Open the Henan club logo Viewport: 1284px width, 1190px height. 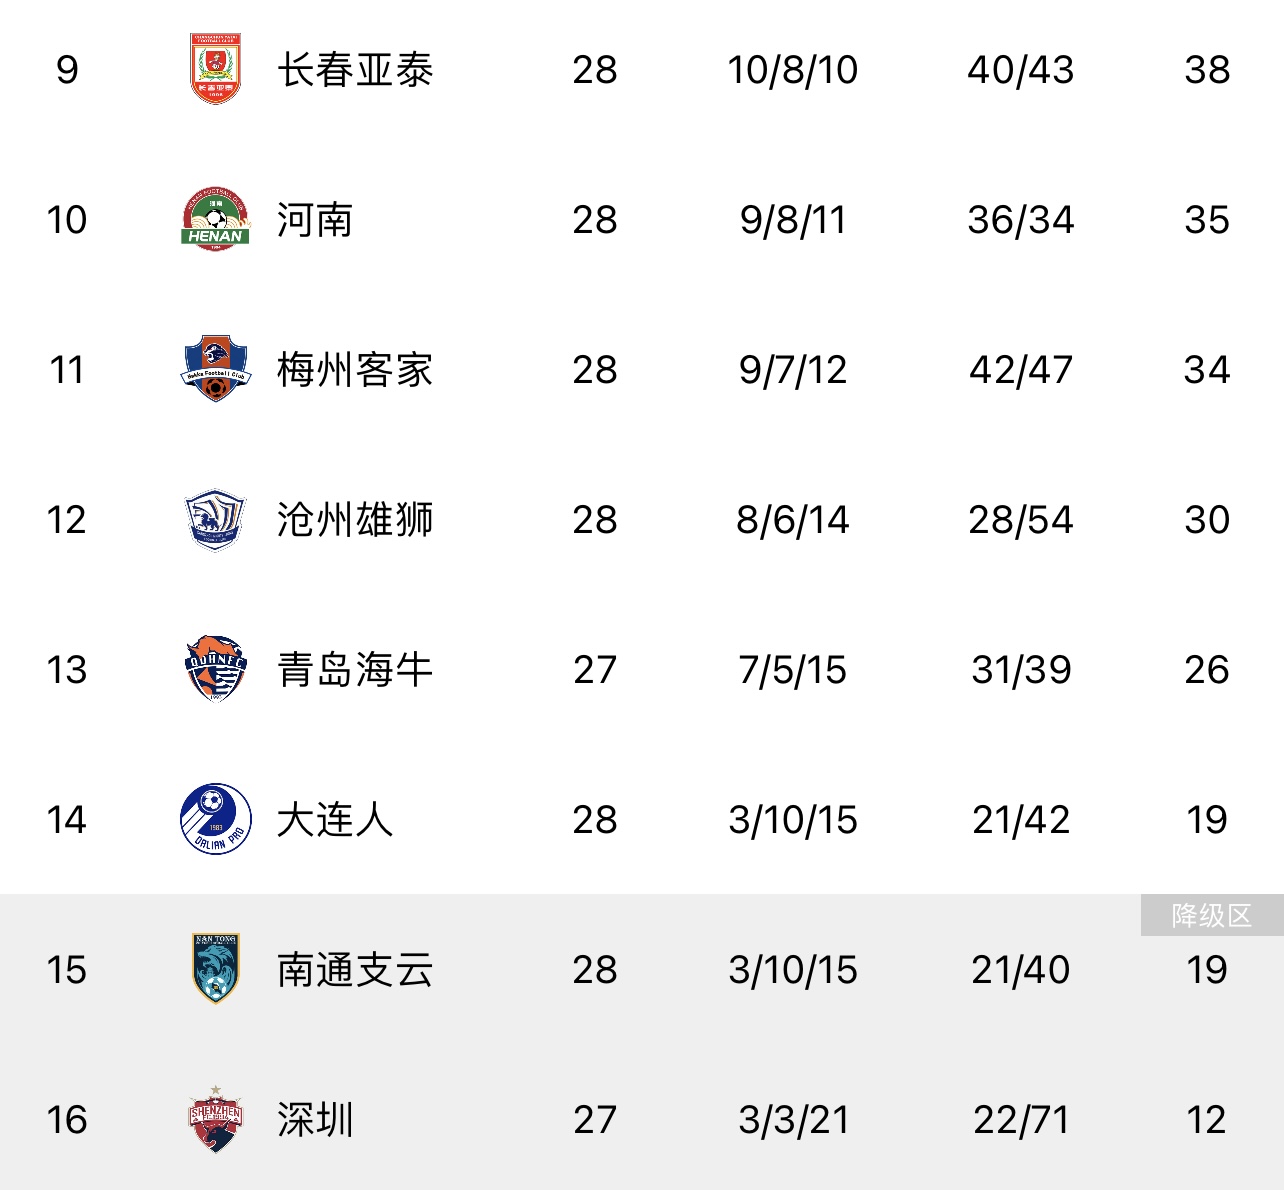tap(215, 219)
